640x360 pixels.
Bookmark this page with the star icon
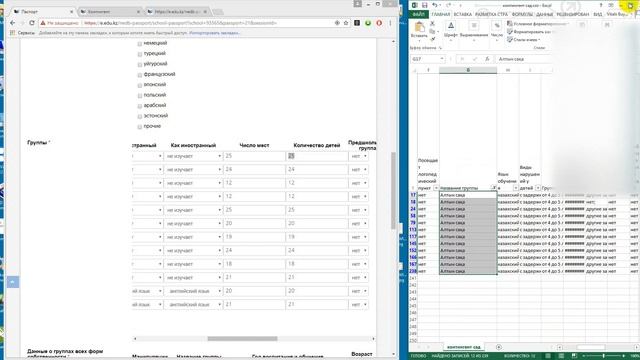tap(346, 23)
